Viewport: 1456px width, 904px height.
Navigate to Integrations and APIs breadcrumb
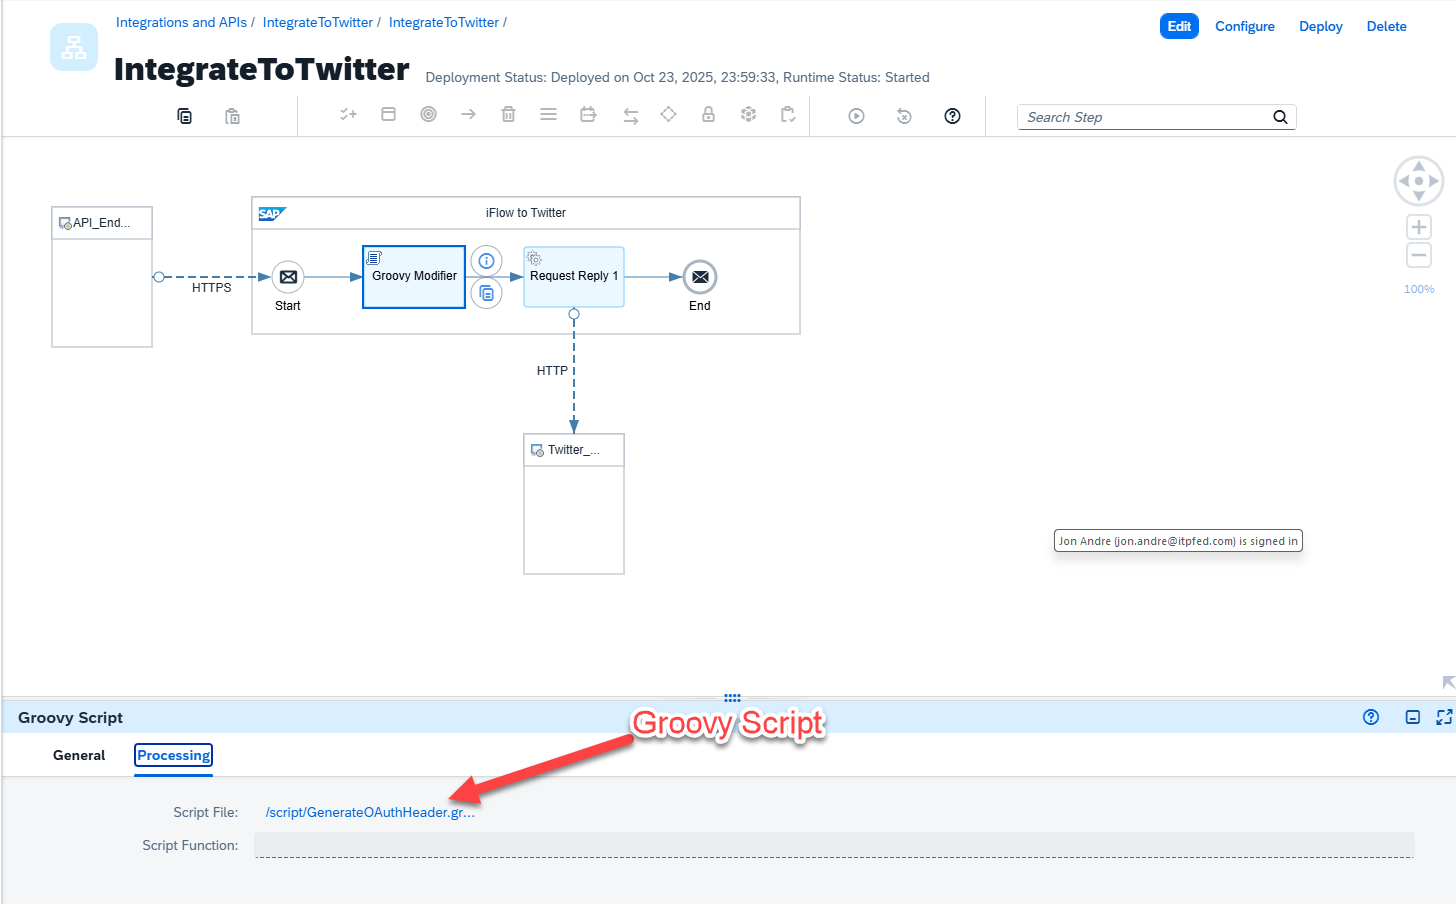pos(181,22)
